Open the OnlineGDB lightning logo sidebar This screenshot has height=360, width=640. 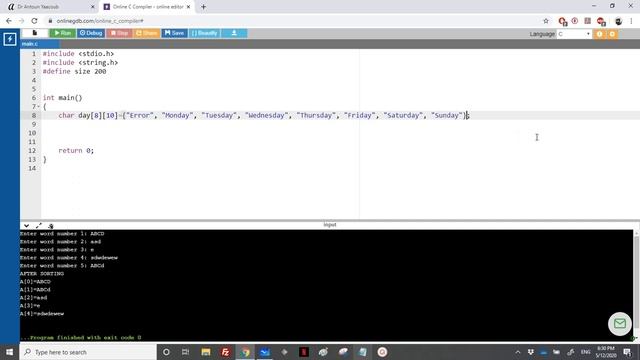(10, 39)
